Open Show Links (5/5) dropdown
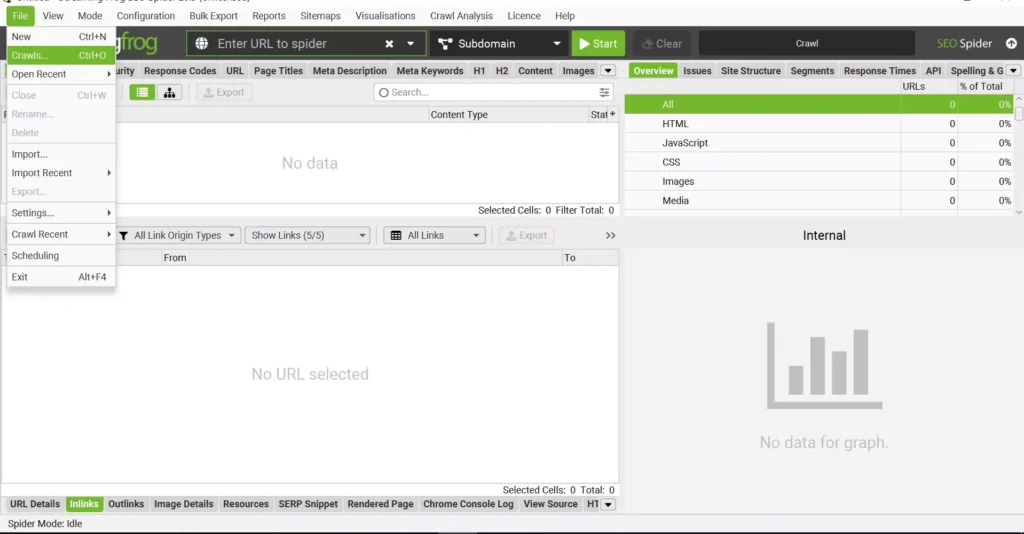1024x534 pixels. (x=308, y=236)
